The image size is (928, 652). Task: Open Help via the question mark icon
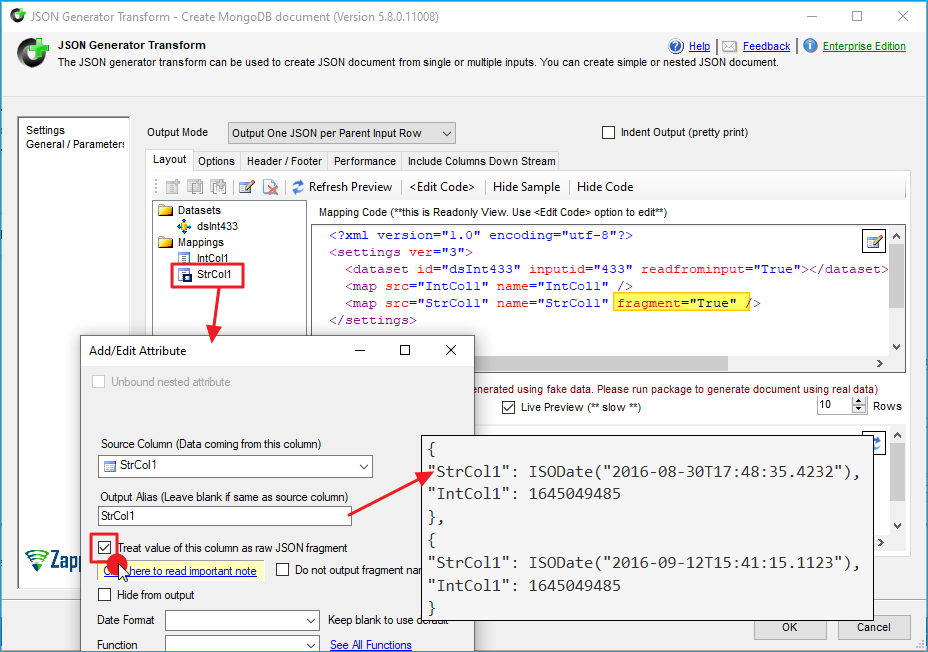[x=677, y=46]
